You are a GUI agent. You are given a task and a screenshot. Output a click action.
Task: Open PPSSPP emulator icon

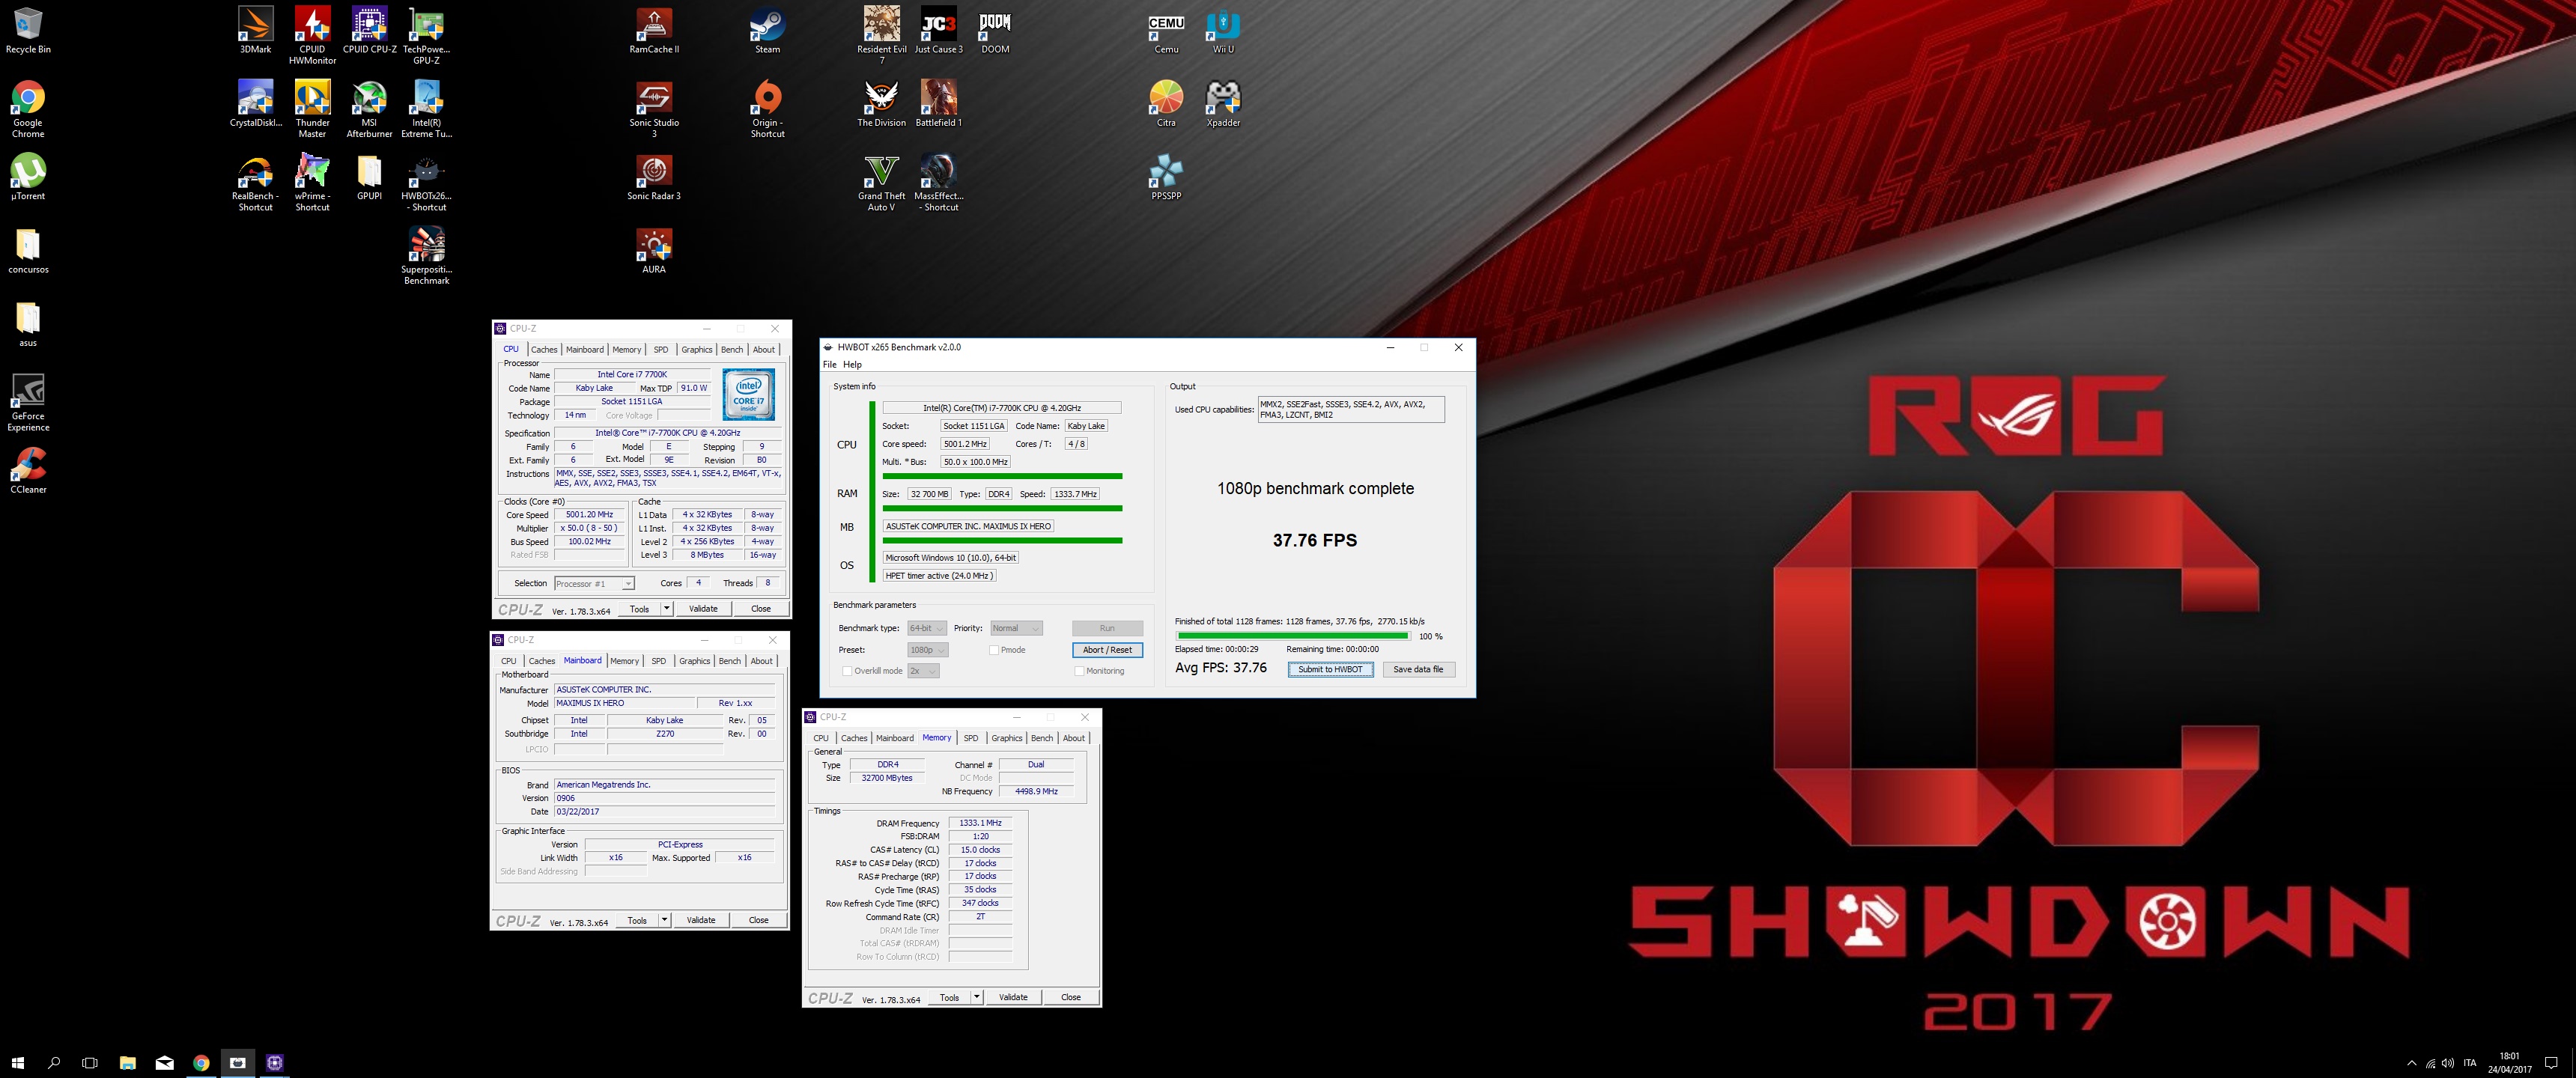1166,177
